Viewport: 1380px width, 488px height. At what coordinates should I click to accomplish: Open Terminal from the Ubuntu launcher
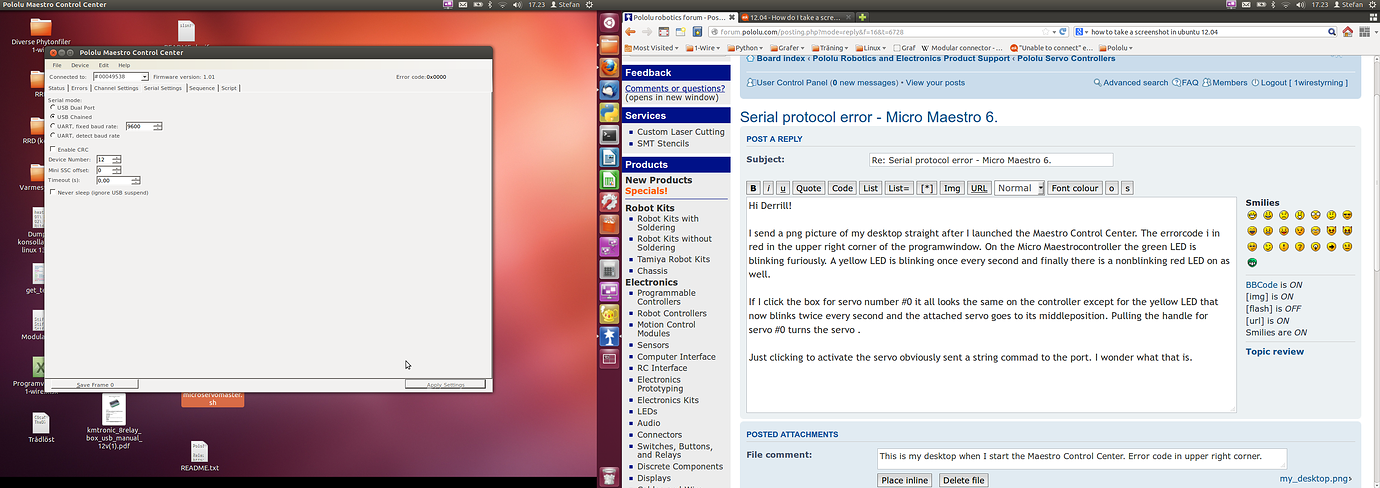(x=608, y=134)
